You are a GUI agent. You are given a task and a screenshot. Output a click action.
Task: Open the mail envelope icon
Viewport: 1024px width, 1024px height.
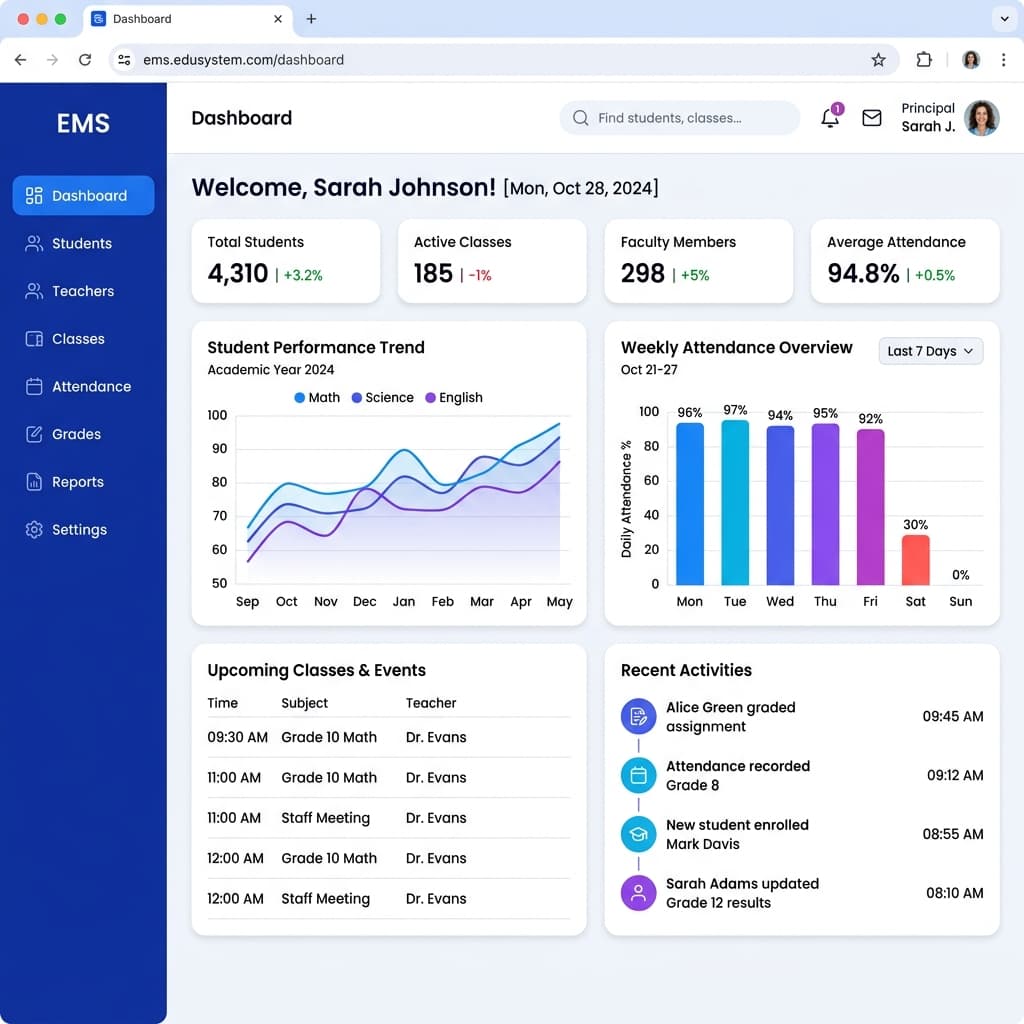[x=871, y=118]
